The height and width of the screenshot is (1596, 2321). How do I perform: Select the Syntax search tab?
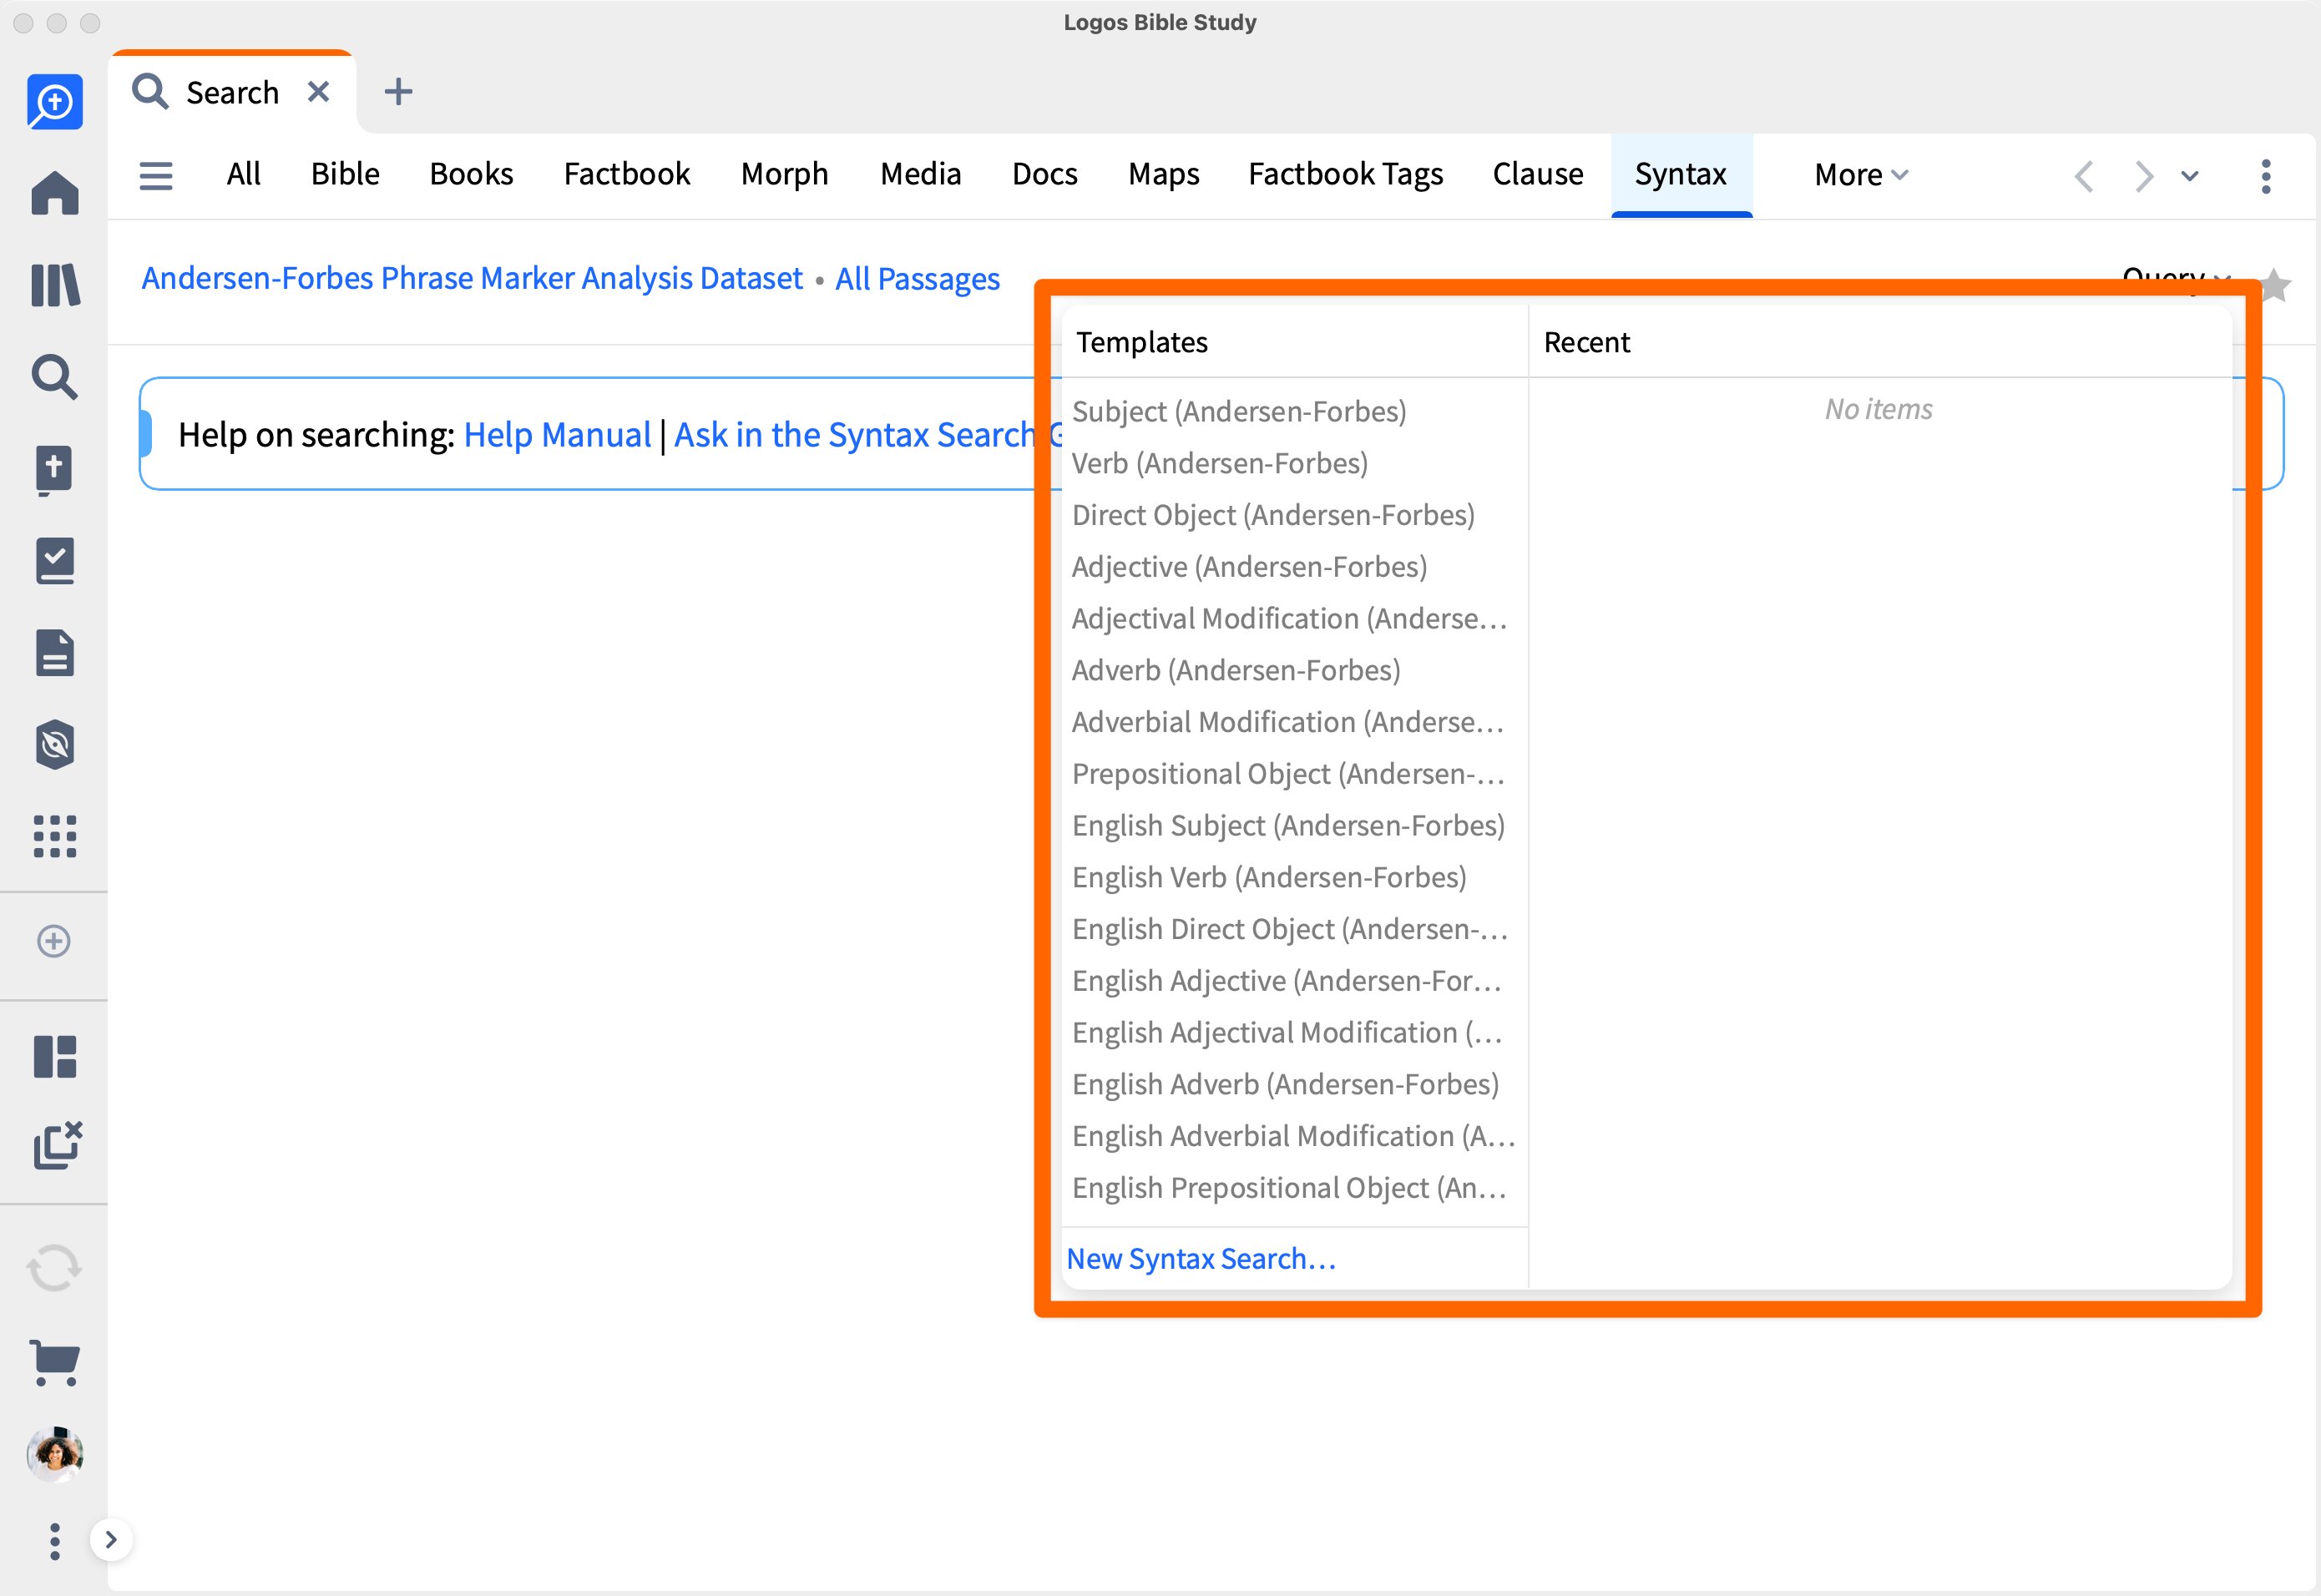(x=1681, y=175)
